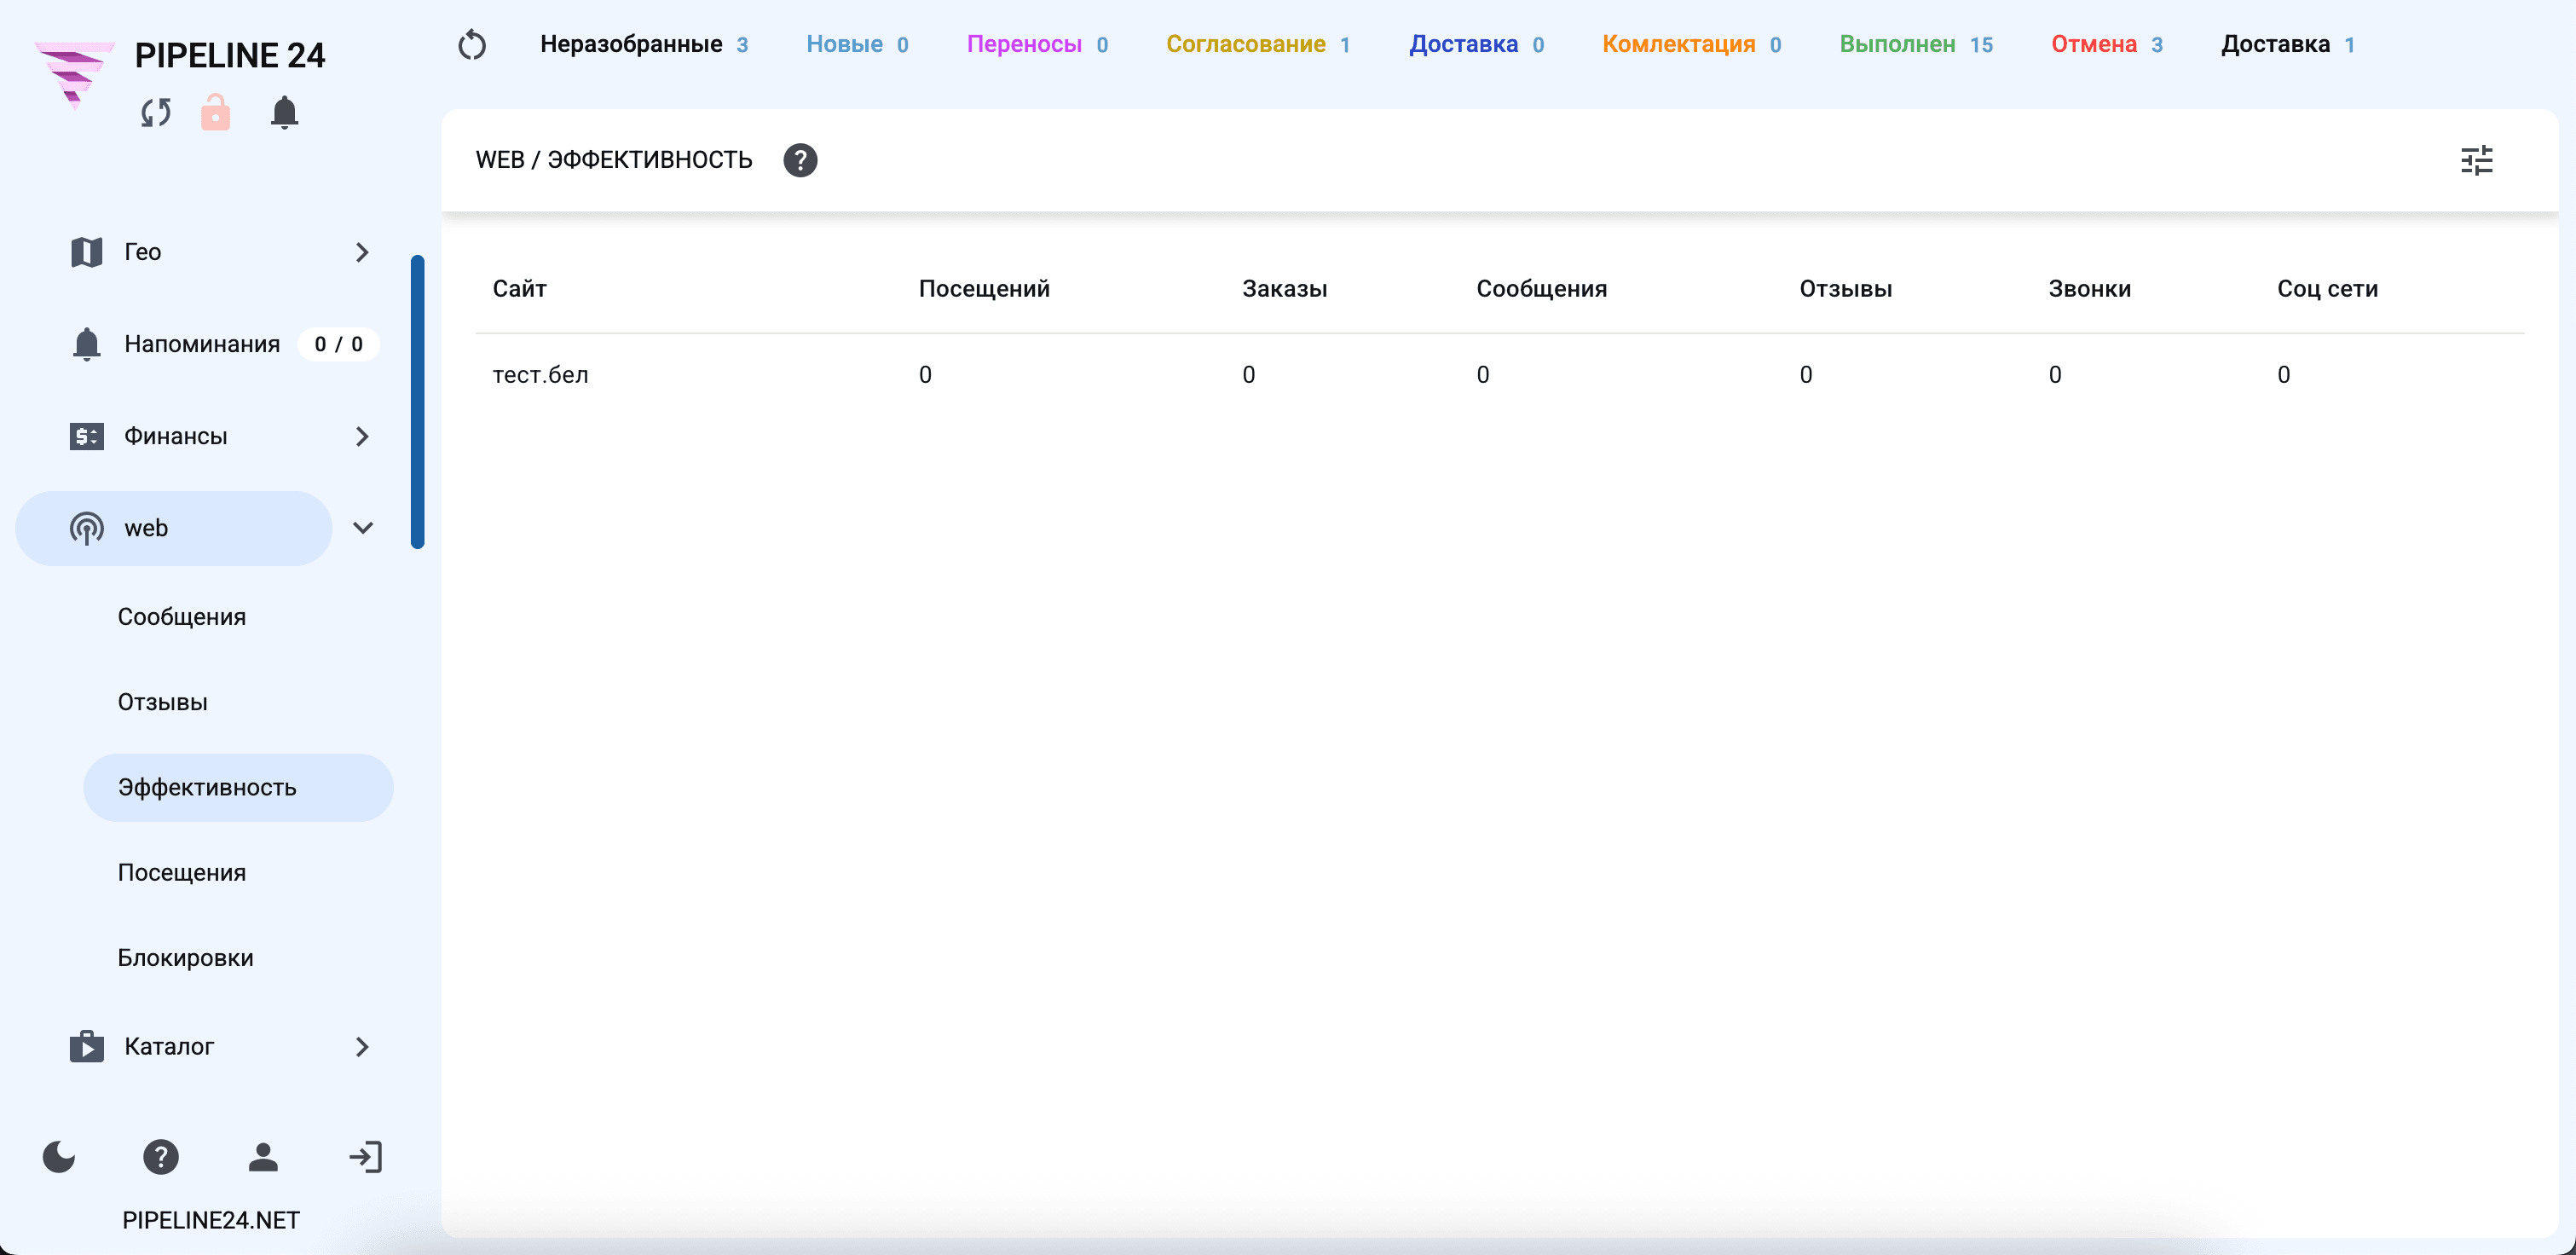
Task: Switch to the Комлектация status tab
Action: [1691, 45]
